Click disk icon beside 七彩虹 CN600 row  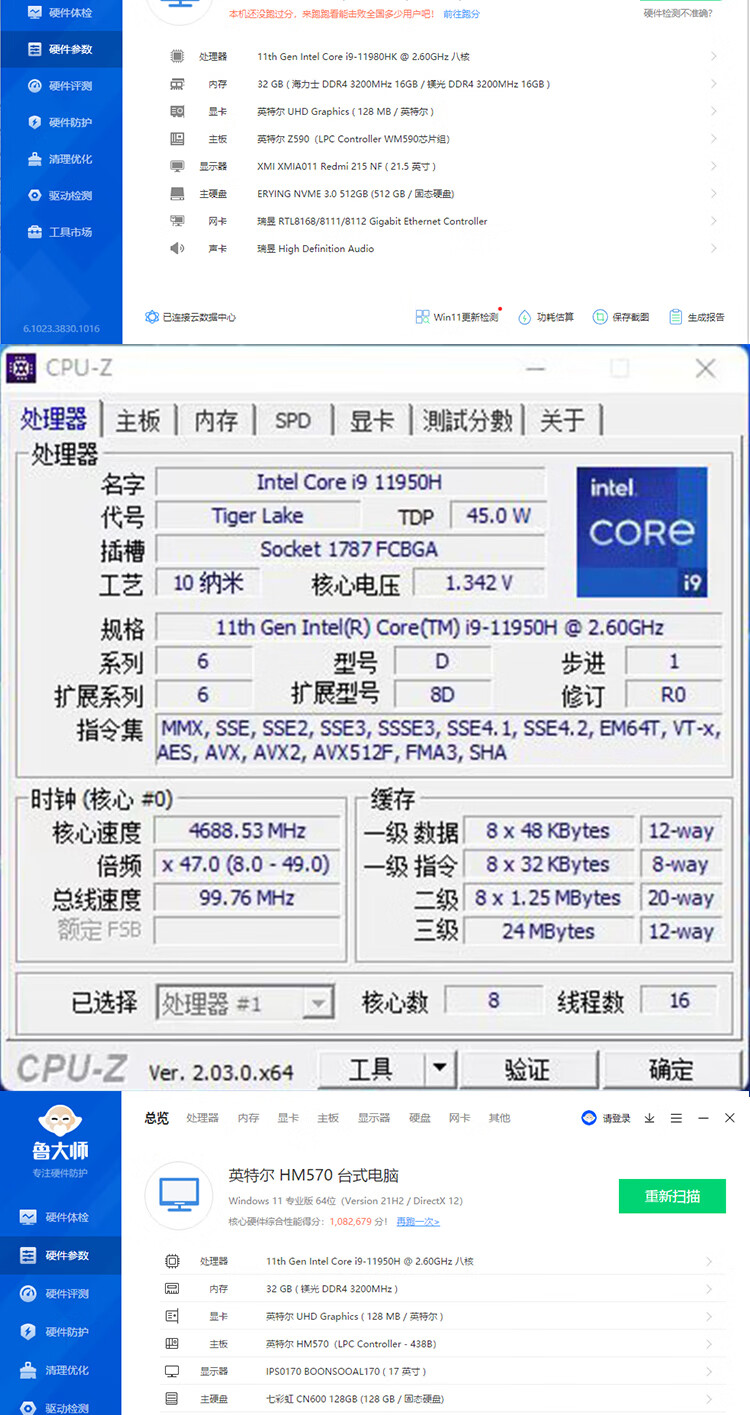172,1399
